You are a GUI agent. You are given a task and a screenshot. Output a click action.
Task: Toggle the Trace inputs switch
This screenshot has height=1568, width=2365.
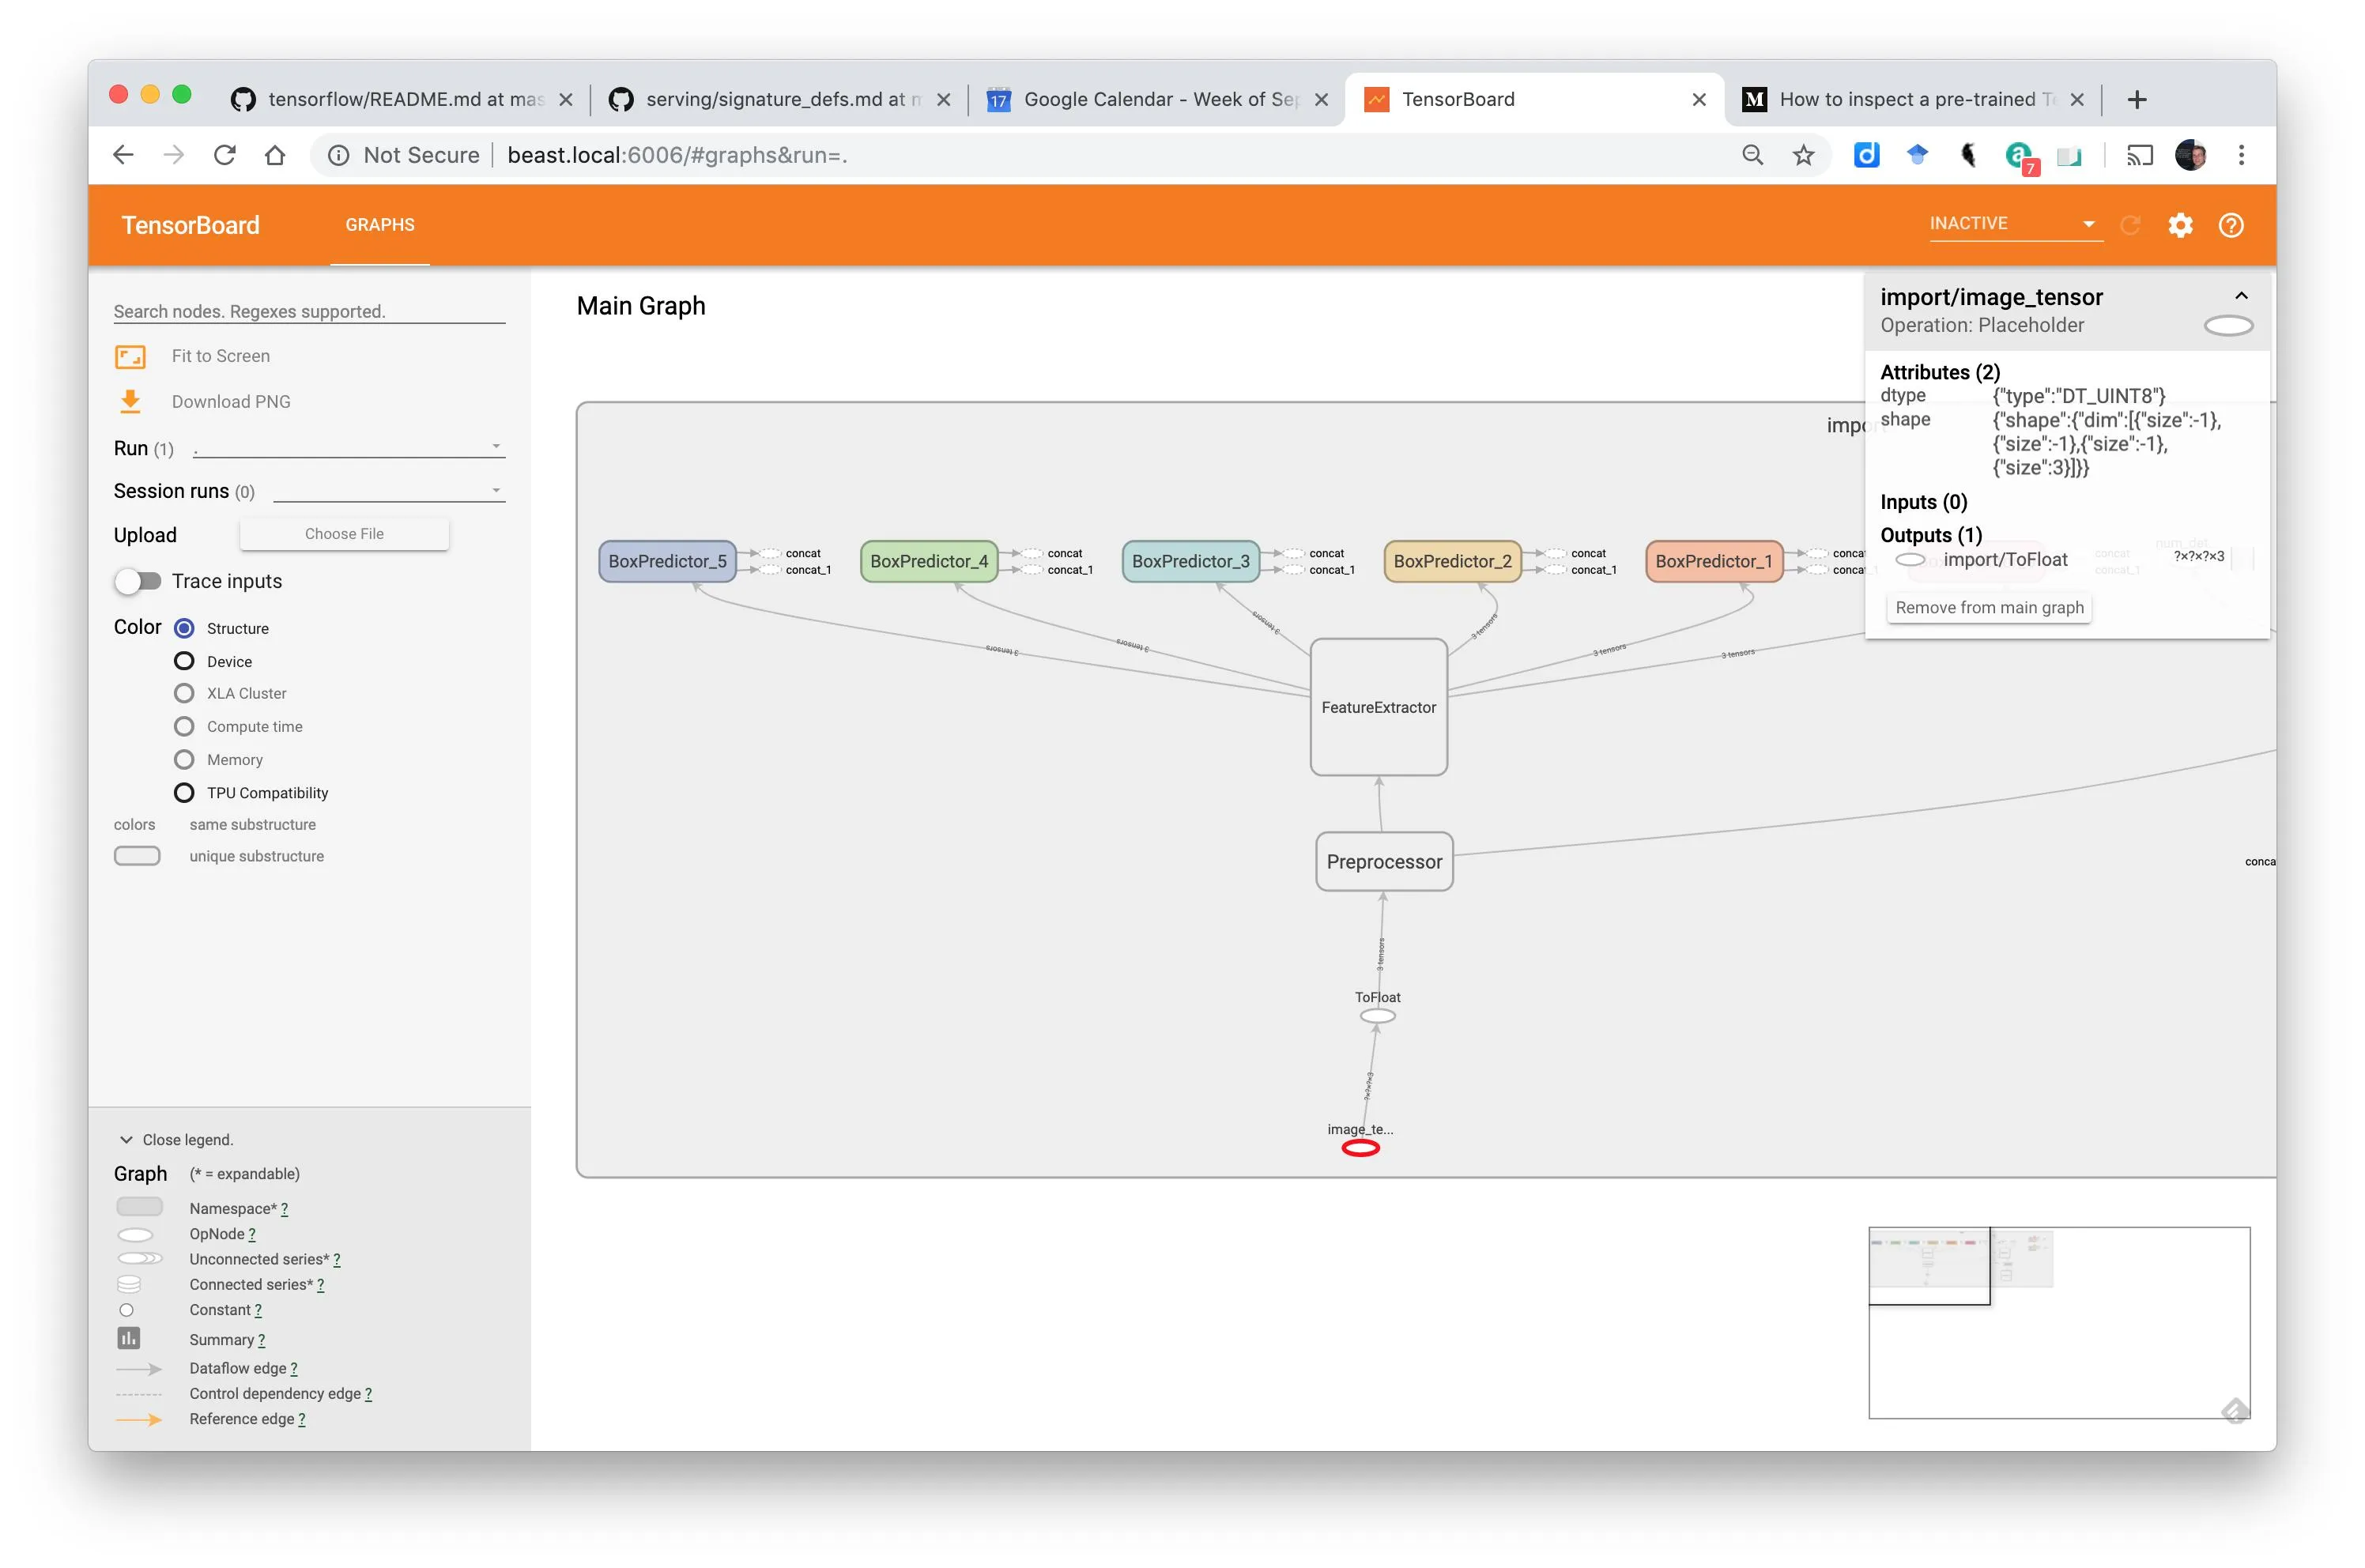138,581
